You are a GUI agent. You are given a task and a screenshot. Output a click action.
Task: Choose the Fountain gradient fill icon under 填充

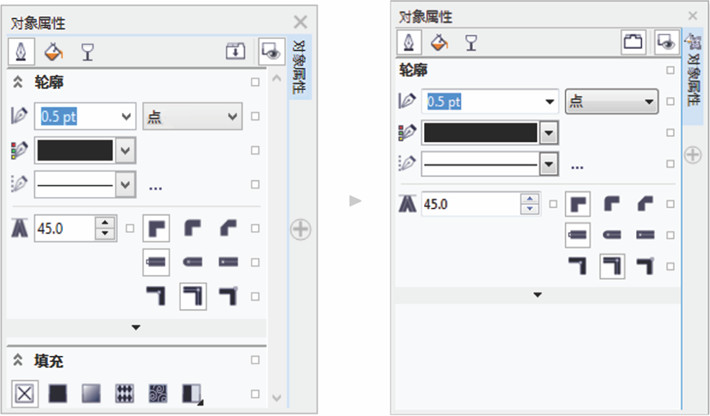pos(91,393)
